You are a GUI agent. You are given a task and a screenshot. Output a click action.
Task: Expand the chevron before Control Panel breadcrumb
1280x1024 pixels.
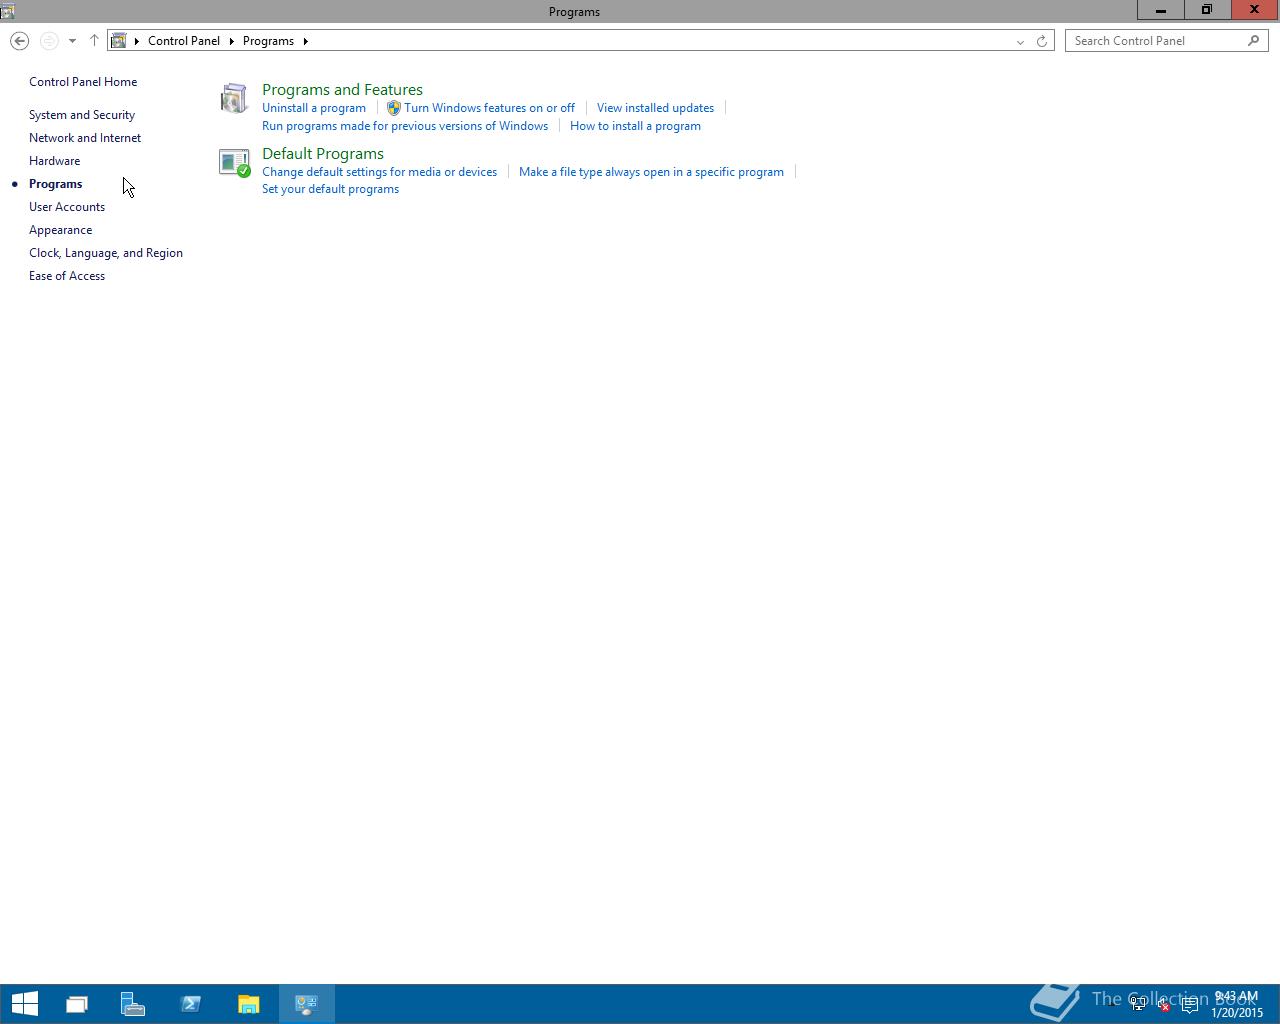(137, 41)
